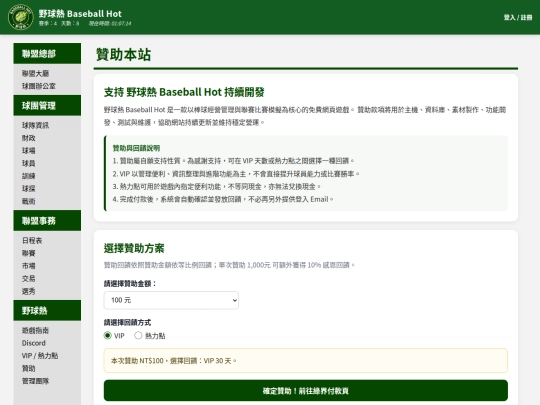Viewport: 540px width, 405px height.
Task: Open the 選秀 draft page
Action: coord(29,291)
